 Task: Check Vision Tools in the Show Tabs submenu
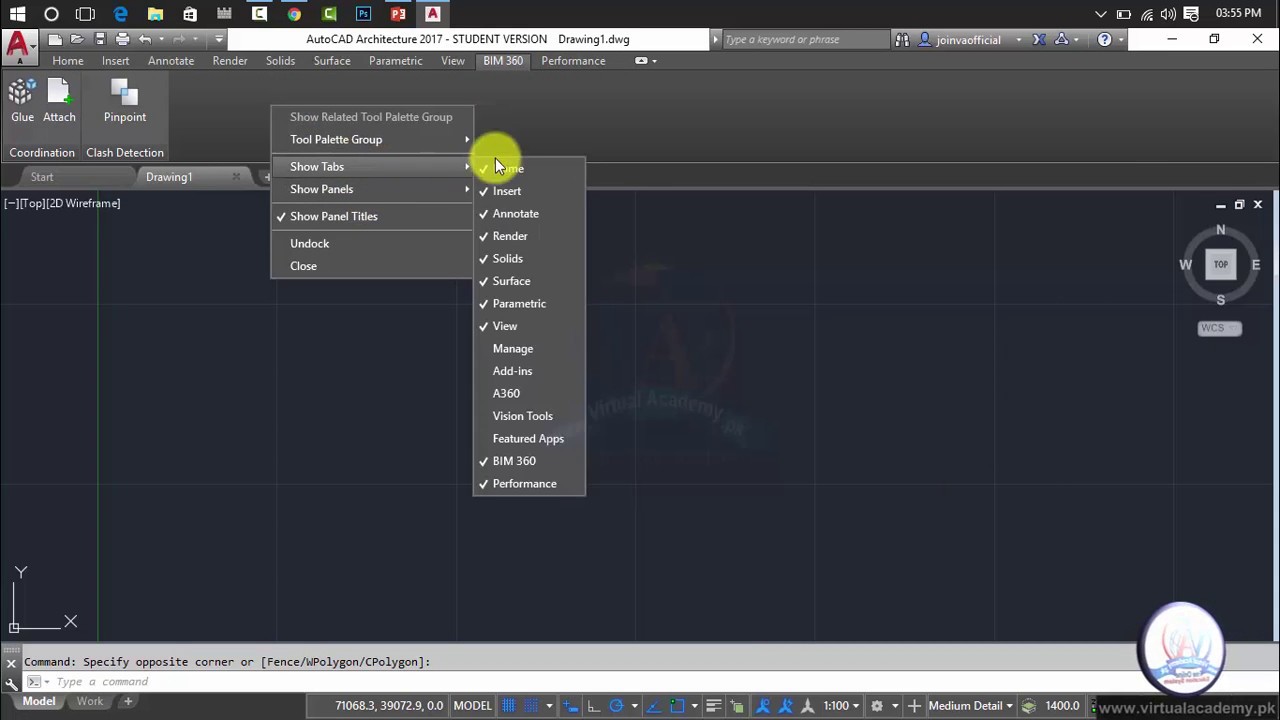[529, 416]
